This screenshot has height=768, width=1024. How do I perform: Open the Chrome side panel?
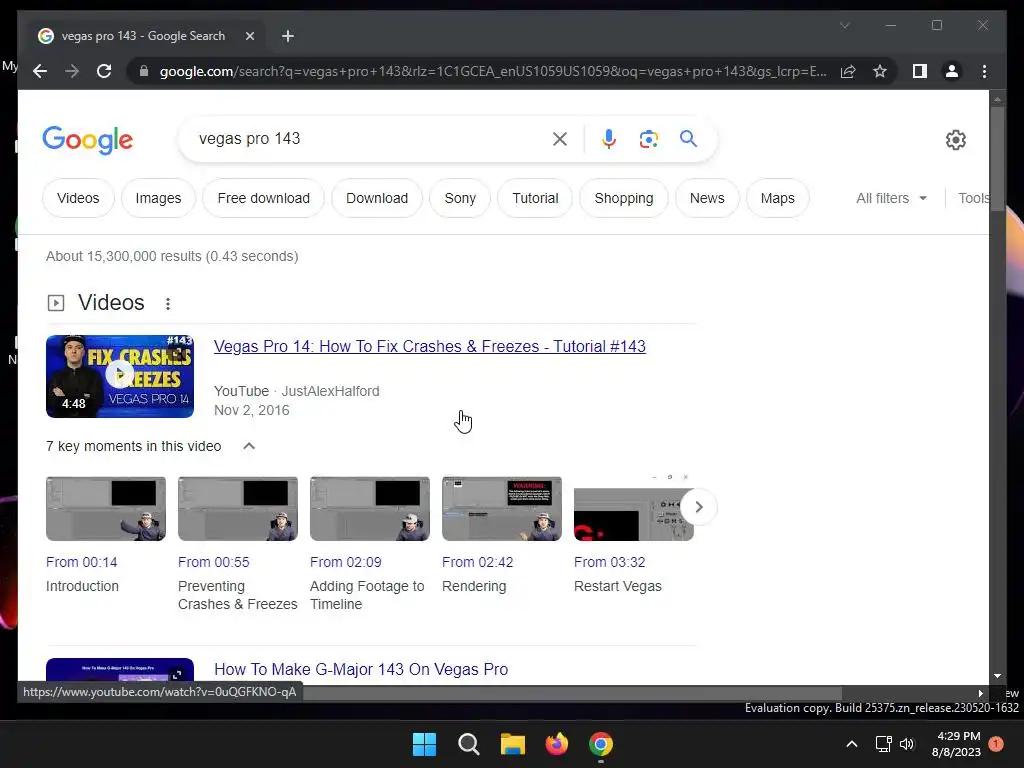pos(920,71)
